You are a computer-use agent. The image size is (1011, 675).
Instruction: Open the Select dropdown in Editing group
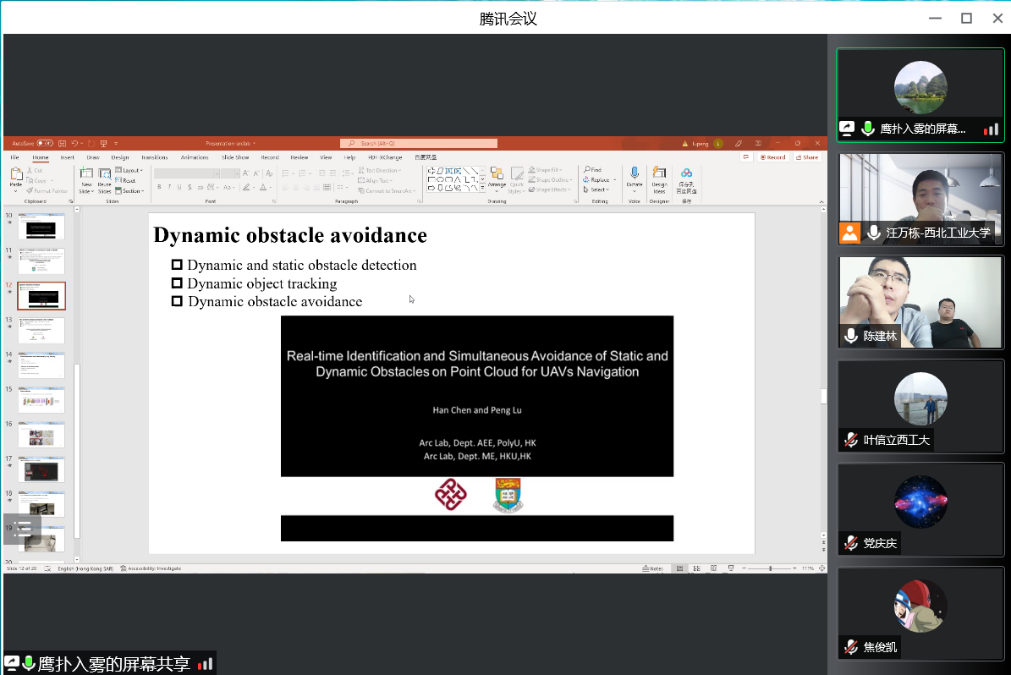(x=597, y=190)
